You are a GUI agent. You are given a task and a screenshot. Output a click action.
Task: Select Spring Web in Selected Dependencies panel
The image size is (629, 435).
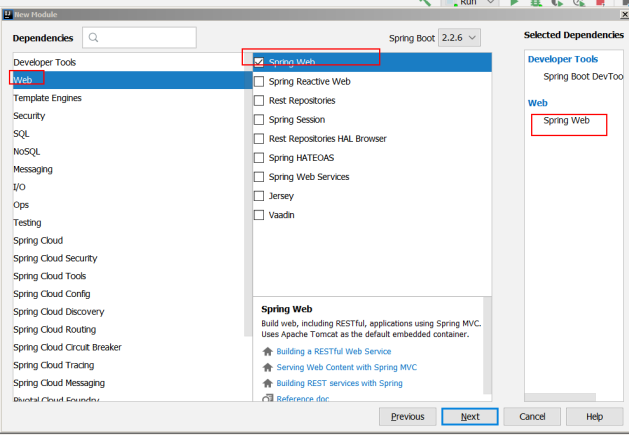tap(566, 120)
